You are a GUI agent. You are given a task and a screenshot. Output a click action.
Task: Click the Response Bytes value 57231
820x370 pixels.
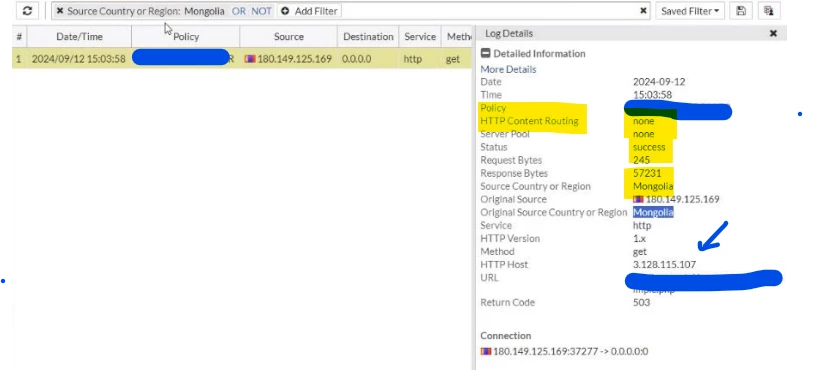pyautogui.click(x=647, y=174)
